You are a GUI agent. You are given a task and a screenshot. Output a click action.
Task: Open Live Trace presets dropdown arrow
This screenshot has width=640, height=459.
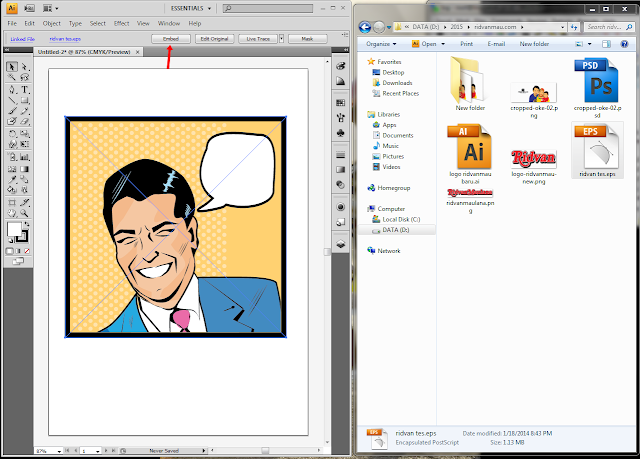(x=282, y=39)
